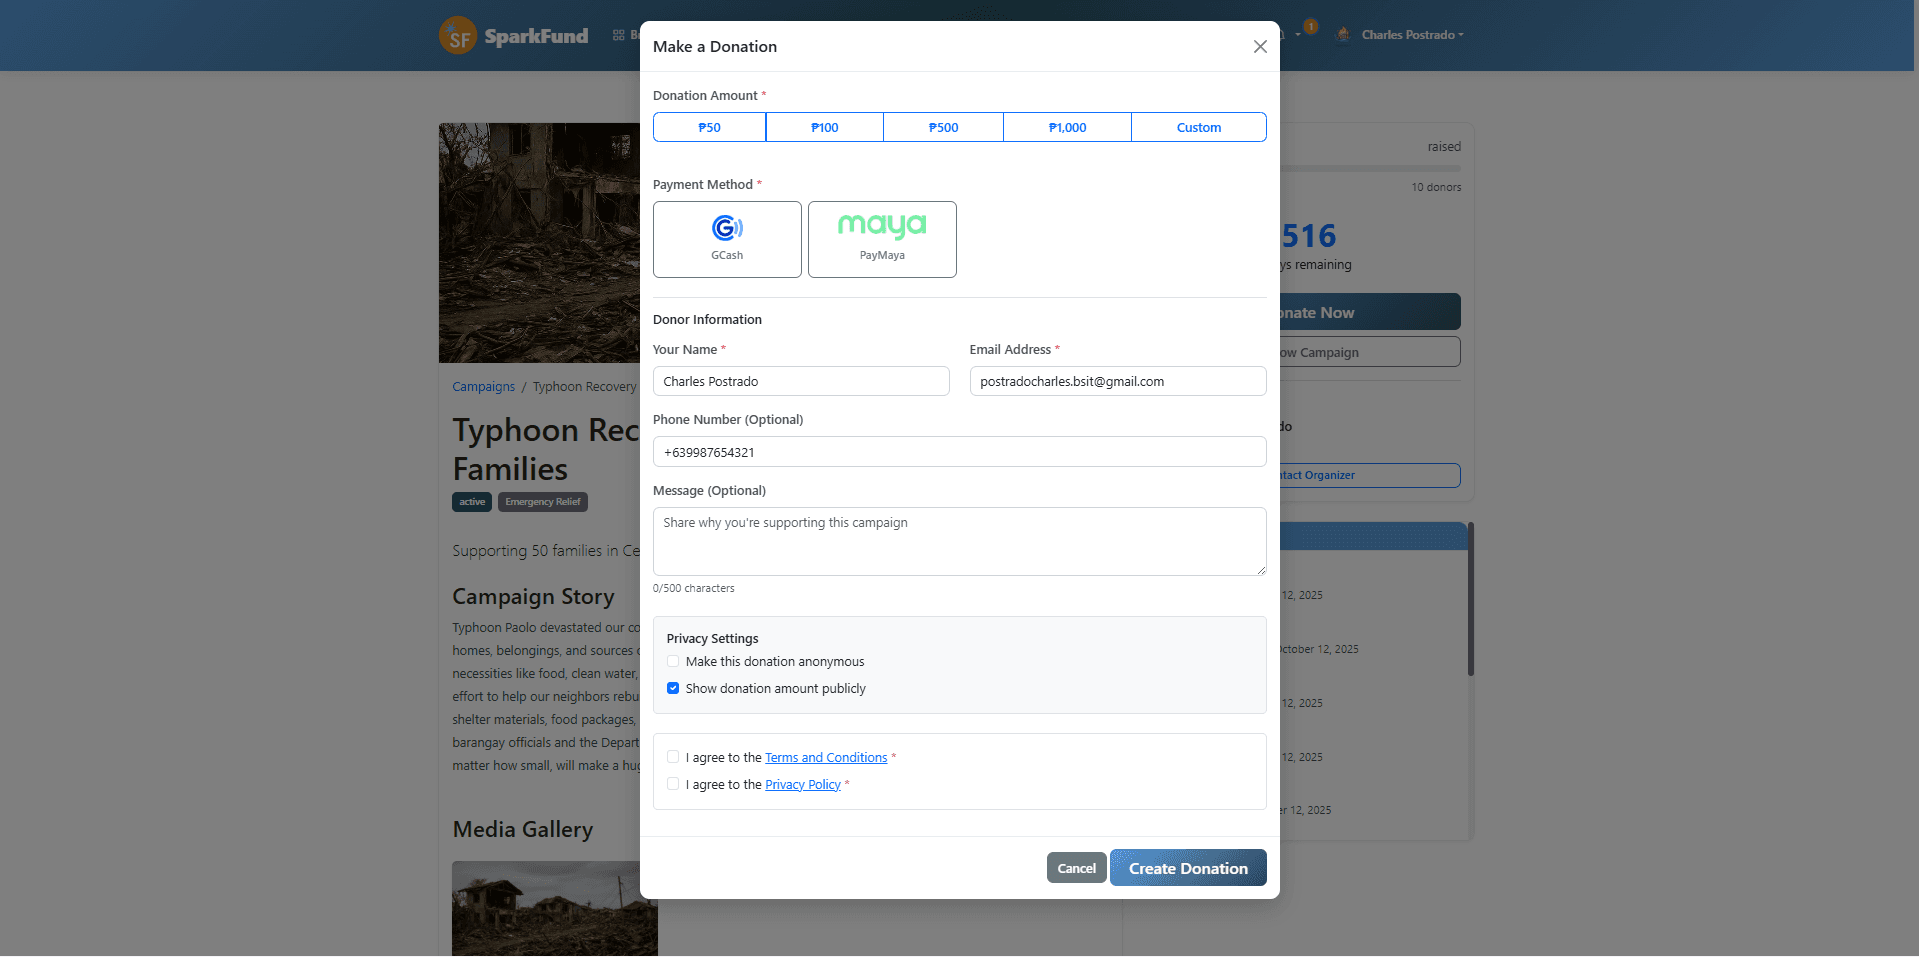
Task: Check agree to Terms and Conditions box
Action: coord(673,757)
